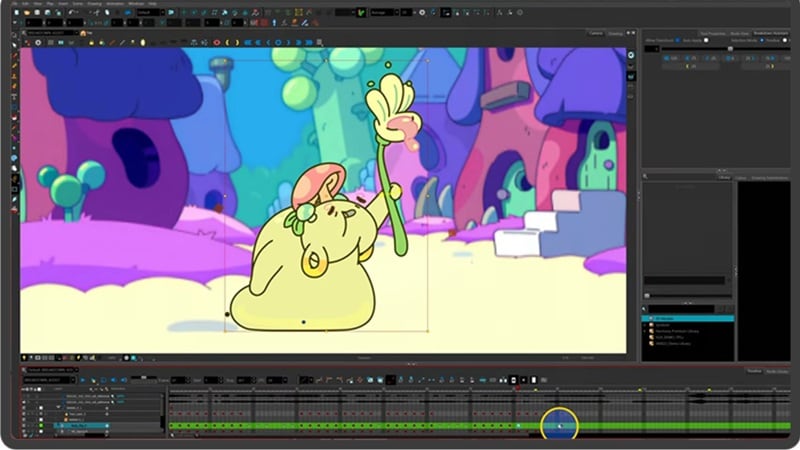
Task: Click the red playhead marker on timeline ruler
Action: [517, 389]
